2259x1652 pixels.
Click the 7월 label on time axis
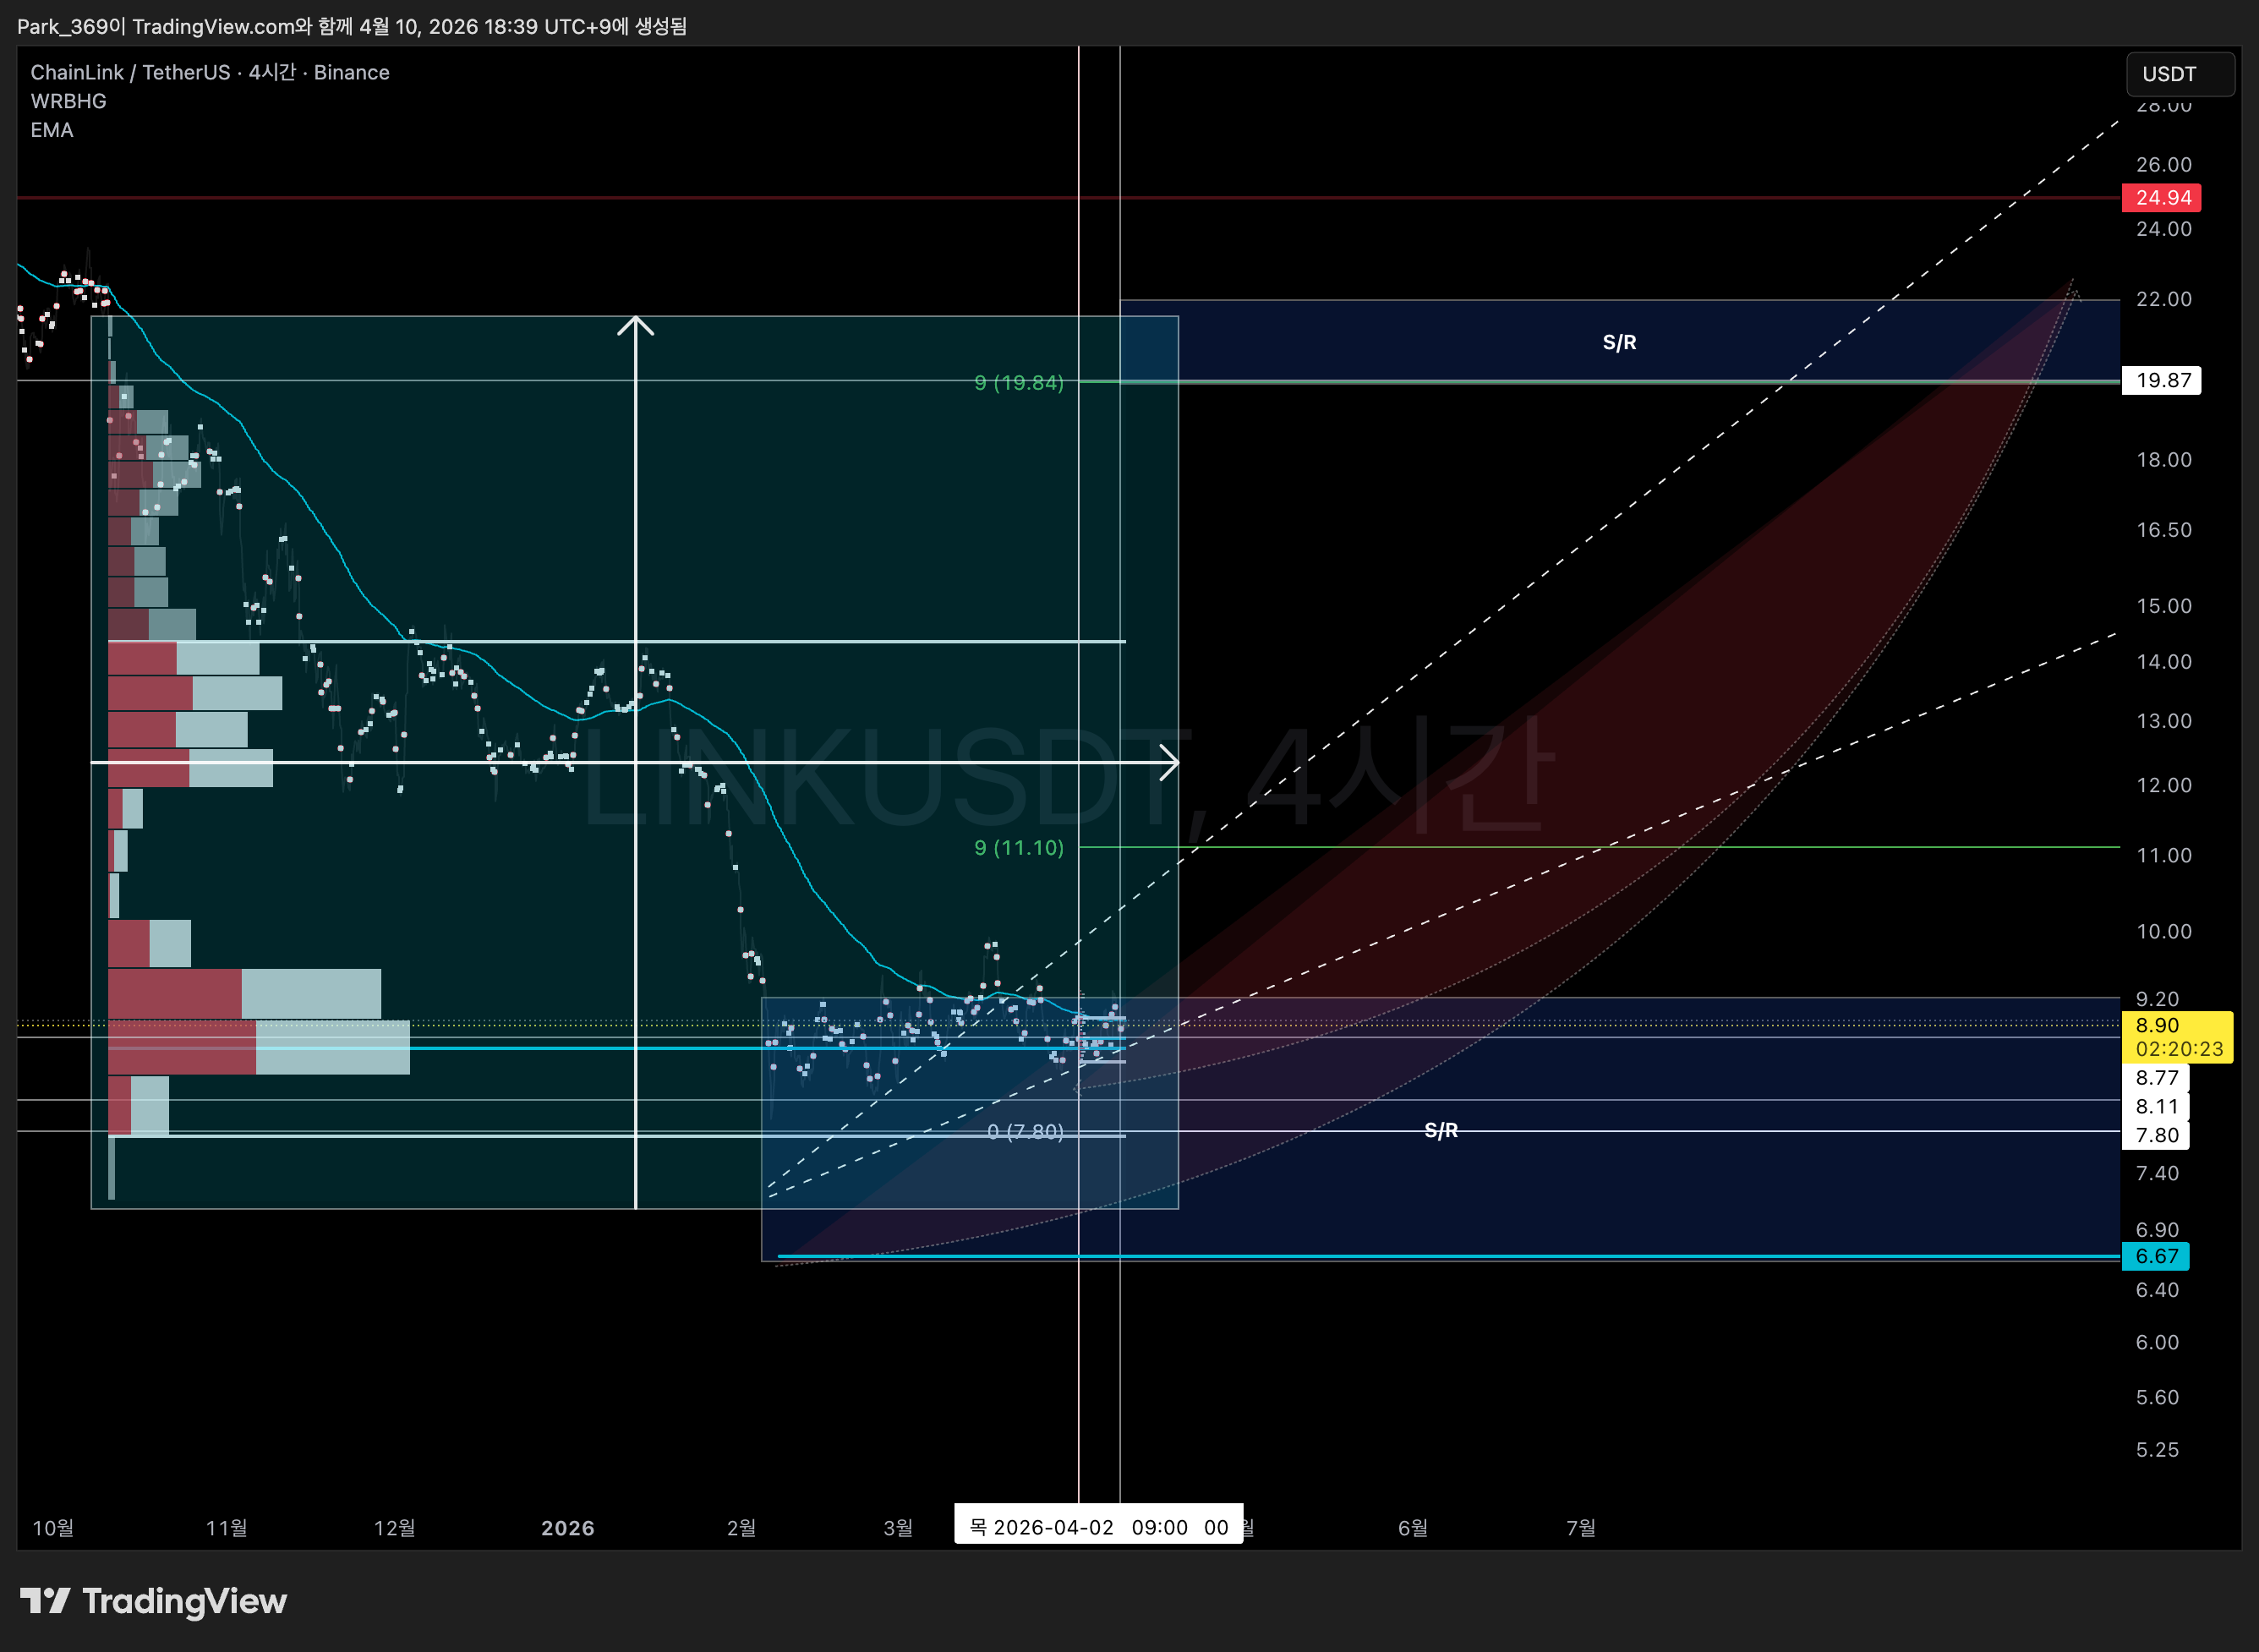(1581, 1528)
